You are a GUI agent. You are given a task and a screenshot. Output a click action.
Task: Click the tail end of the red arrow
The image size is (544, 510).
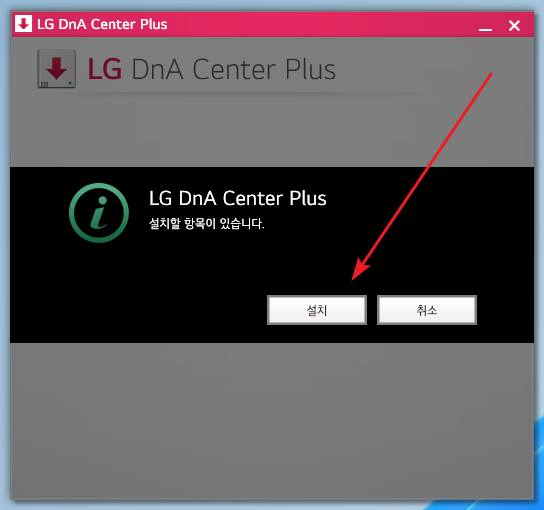(489, 76)
